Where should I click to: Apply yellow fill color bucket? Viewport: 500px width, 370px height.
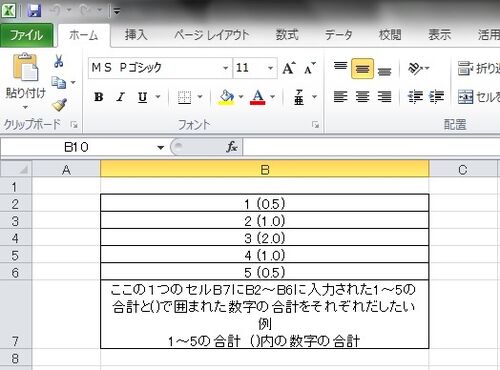(x=226, y=97)
